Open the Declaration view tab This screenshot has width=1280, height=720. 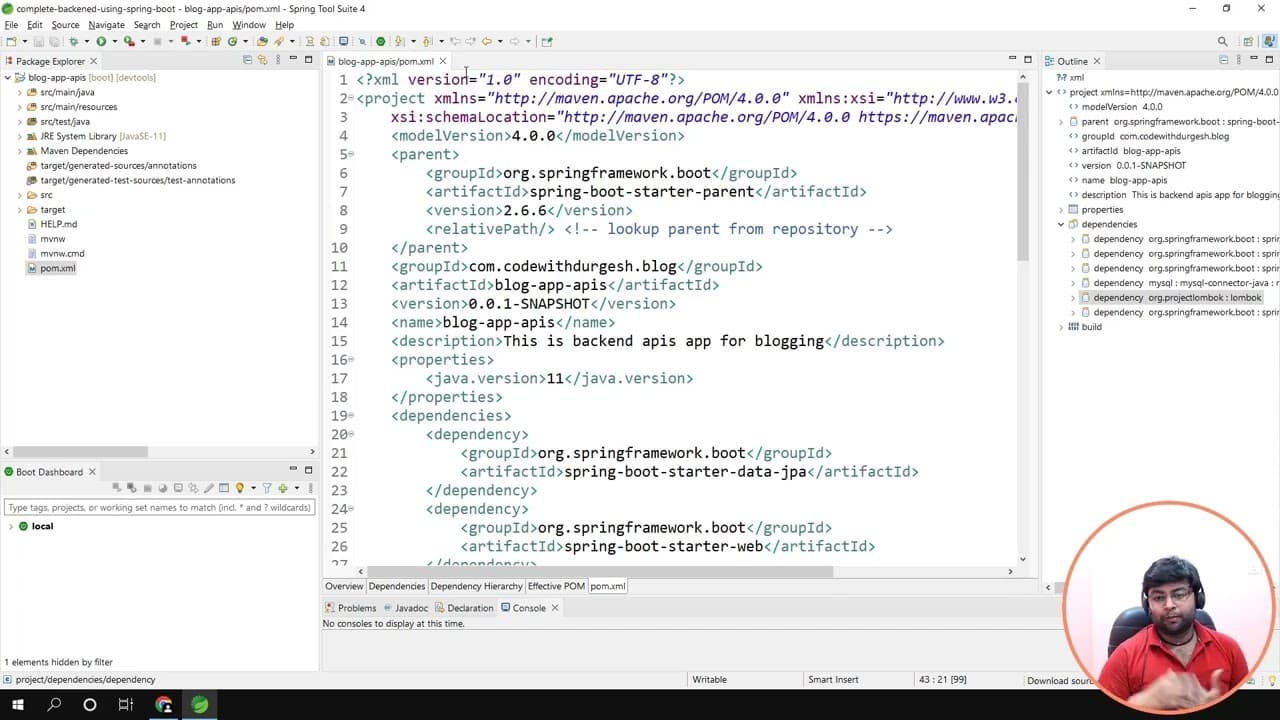point(464,608)
